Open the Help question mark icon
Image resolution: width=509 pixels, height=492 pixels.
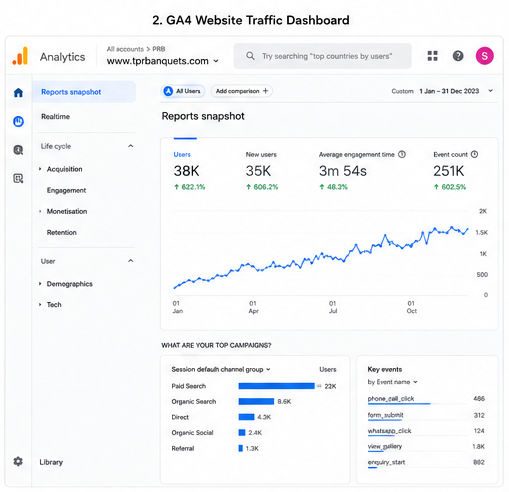point(458,56)
